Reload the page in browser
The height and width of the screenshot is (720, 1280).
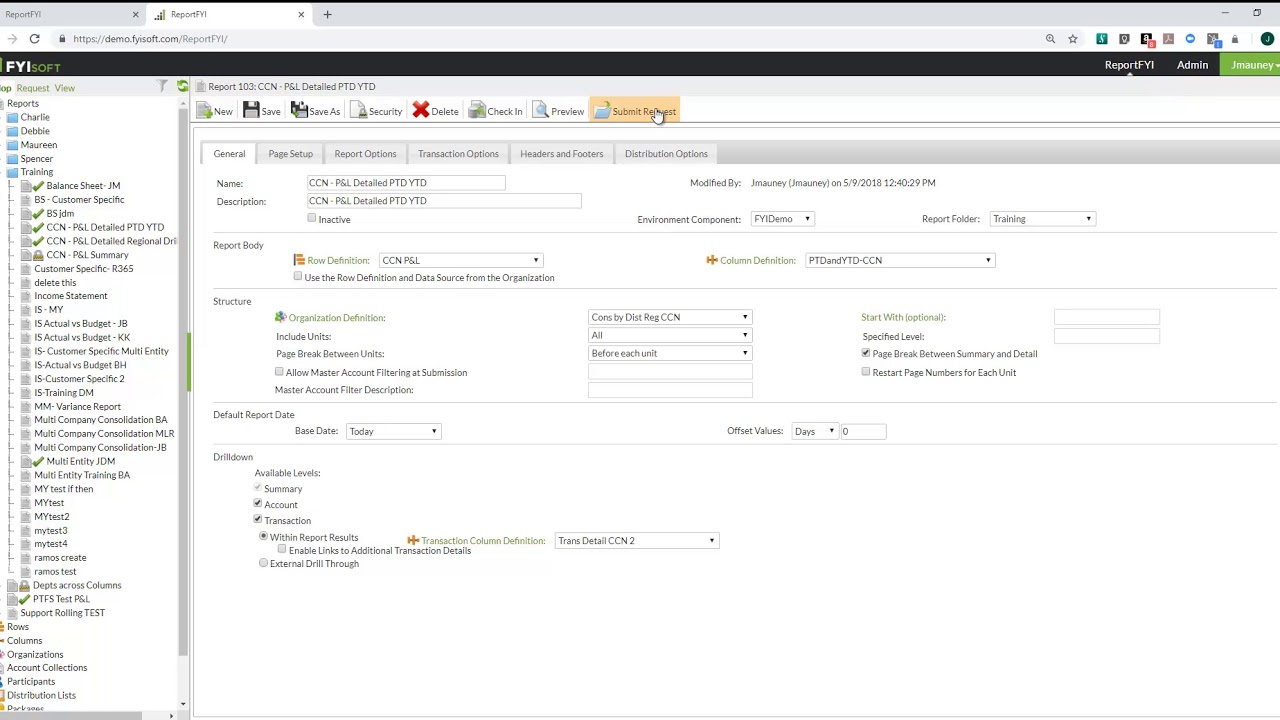pyautogui.click(x=34, y=39)
